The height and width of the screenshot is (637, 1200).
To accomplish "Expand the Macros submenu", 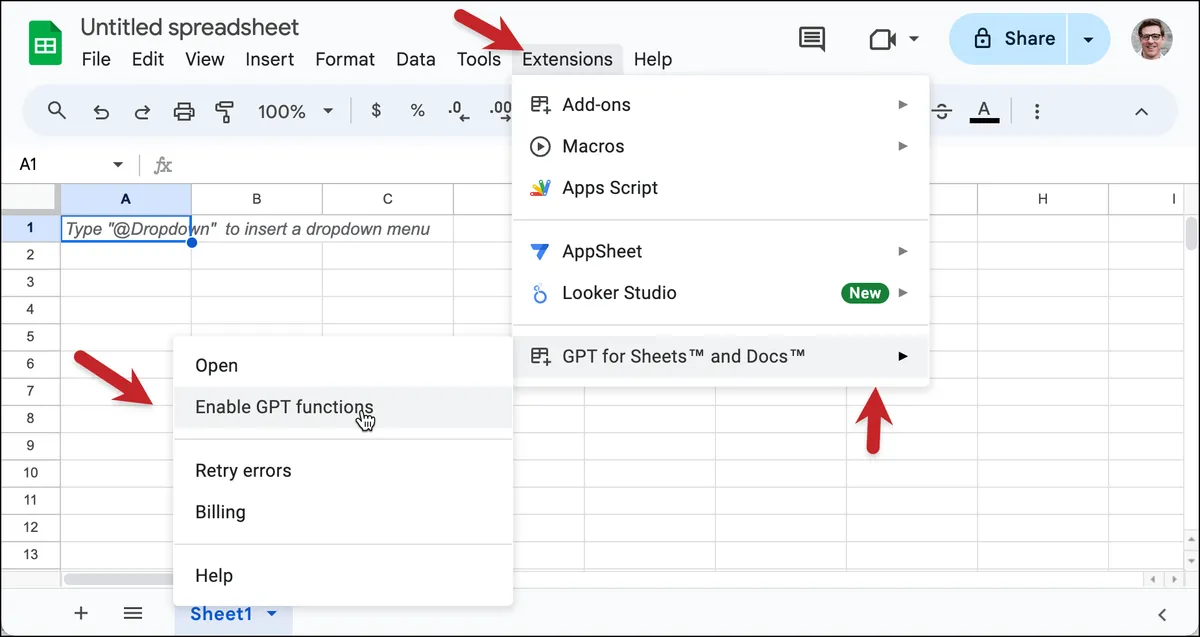I will pos(903,146).
